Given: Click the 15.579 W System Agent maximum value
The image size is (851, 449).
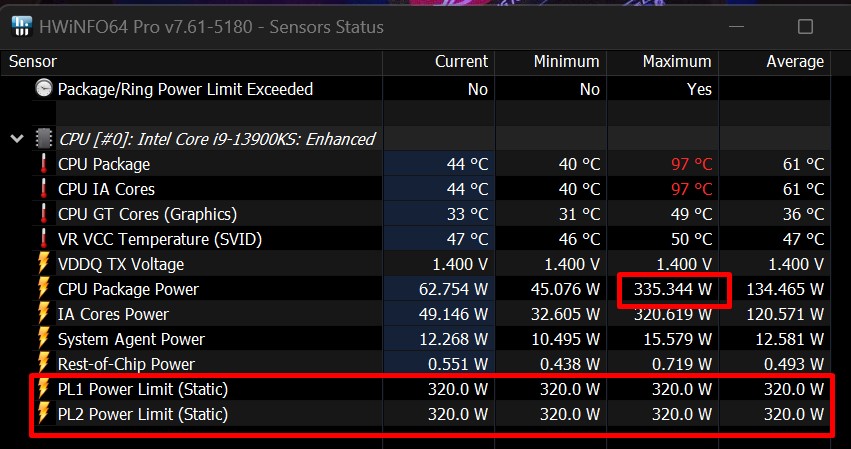Looking at the screenshot, I should (x=677, y=339).
